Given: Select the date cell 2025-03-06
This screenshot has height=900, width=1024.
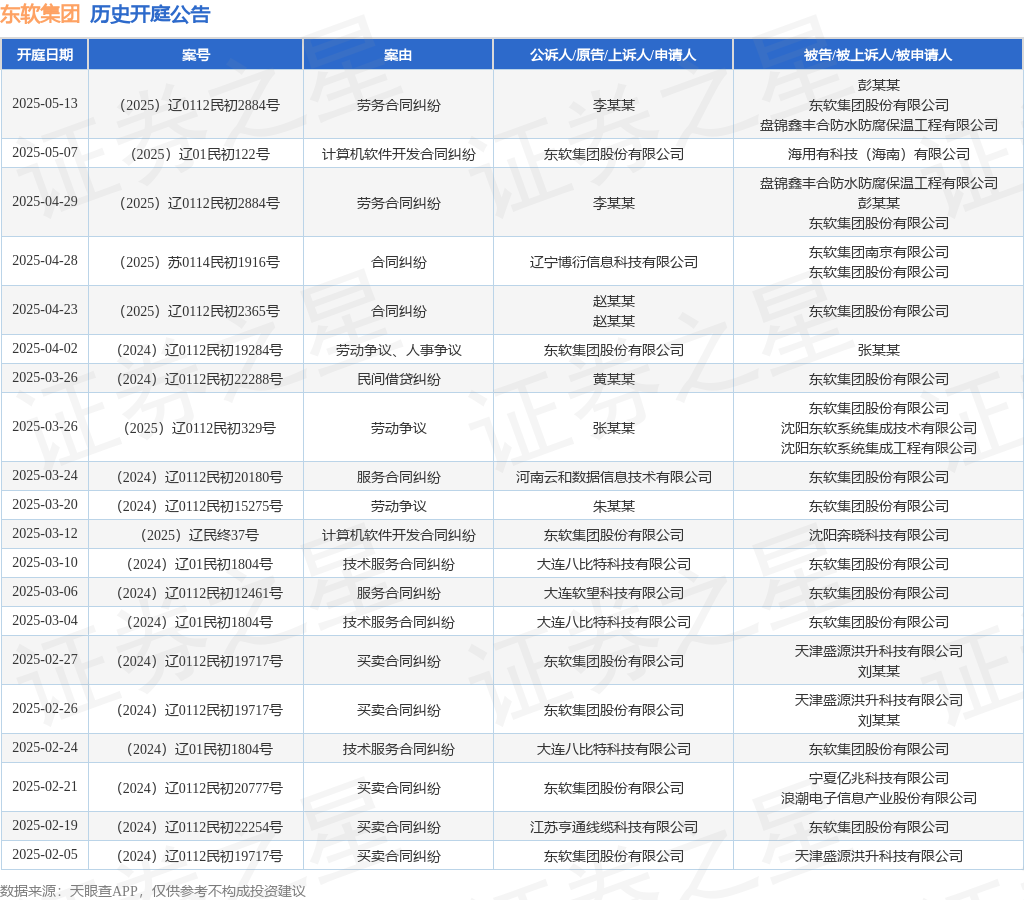Looking at the screenshot, I should (44, 591).
